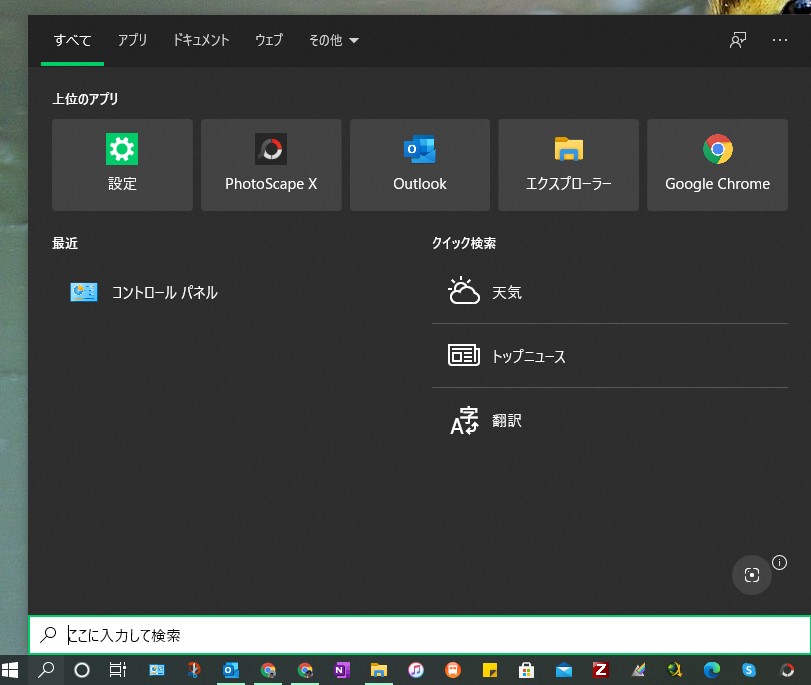Image resolution: width=811 pixels, height=685 pixels.
Task: Click the taskbar search magnifier icon
Action: (x=46, y=670)
